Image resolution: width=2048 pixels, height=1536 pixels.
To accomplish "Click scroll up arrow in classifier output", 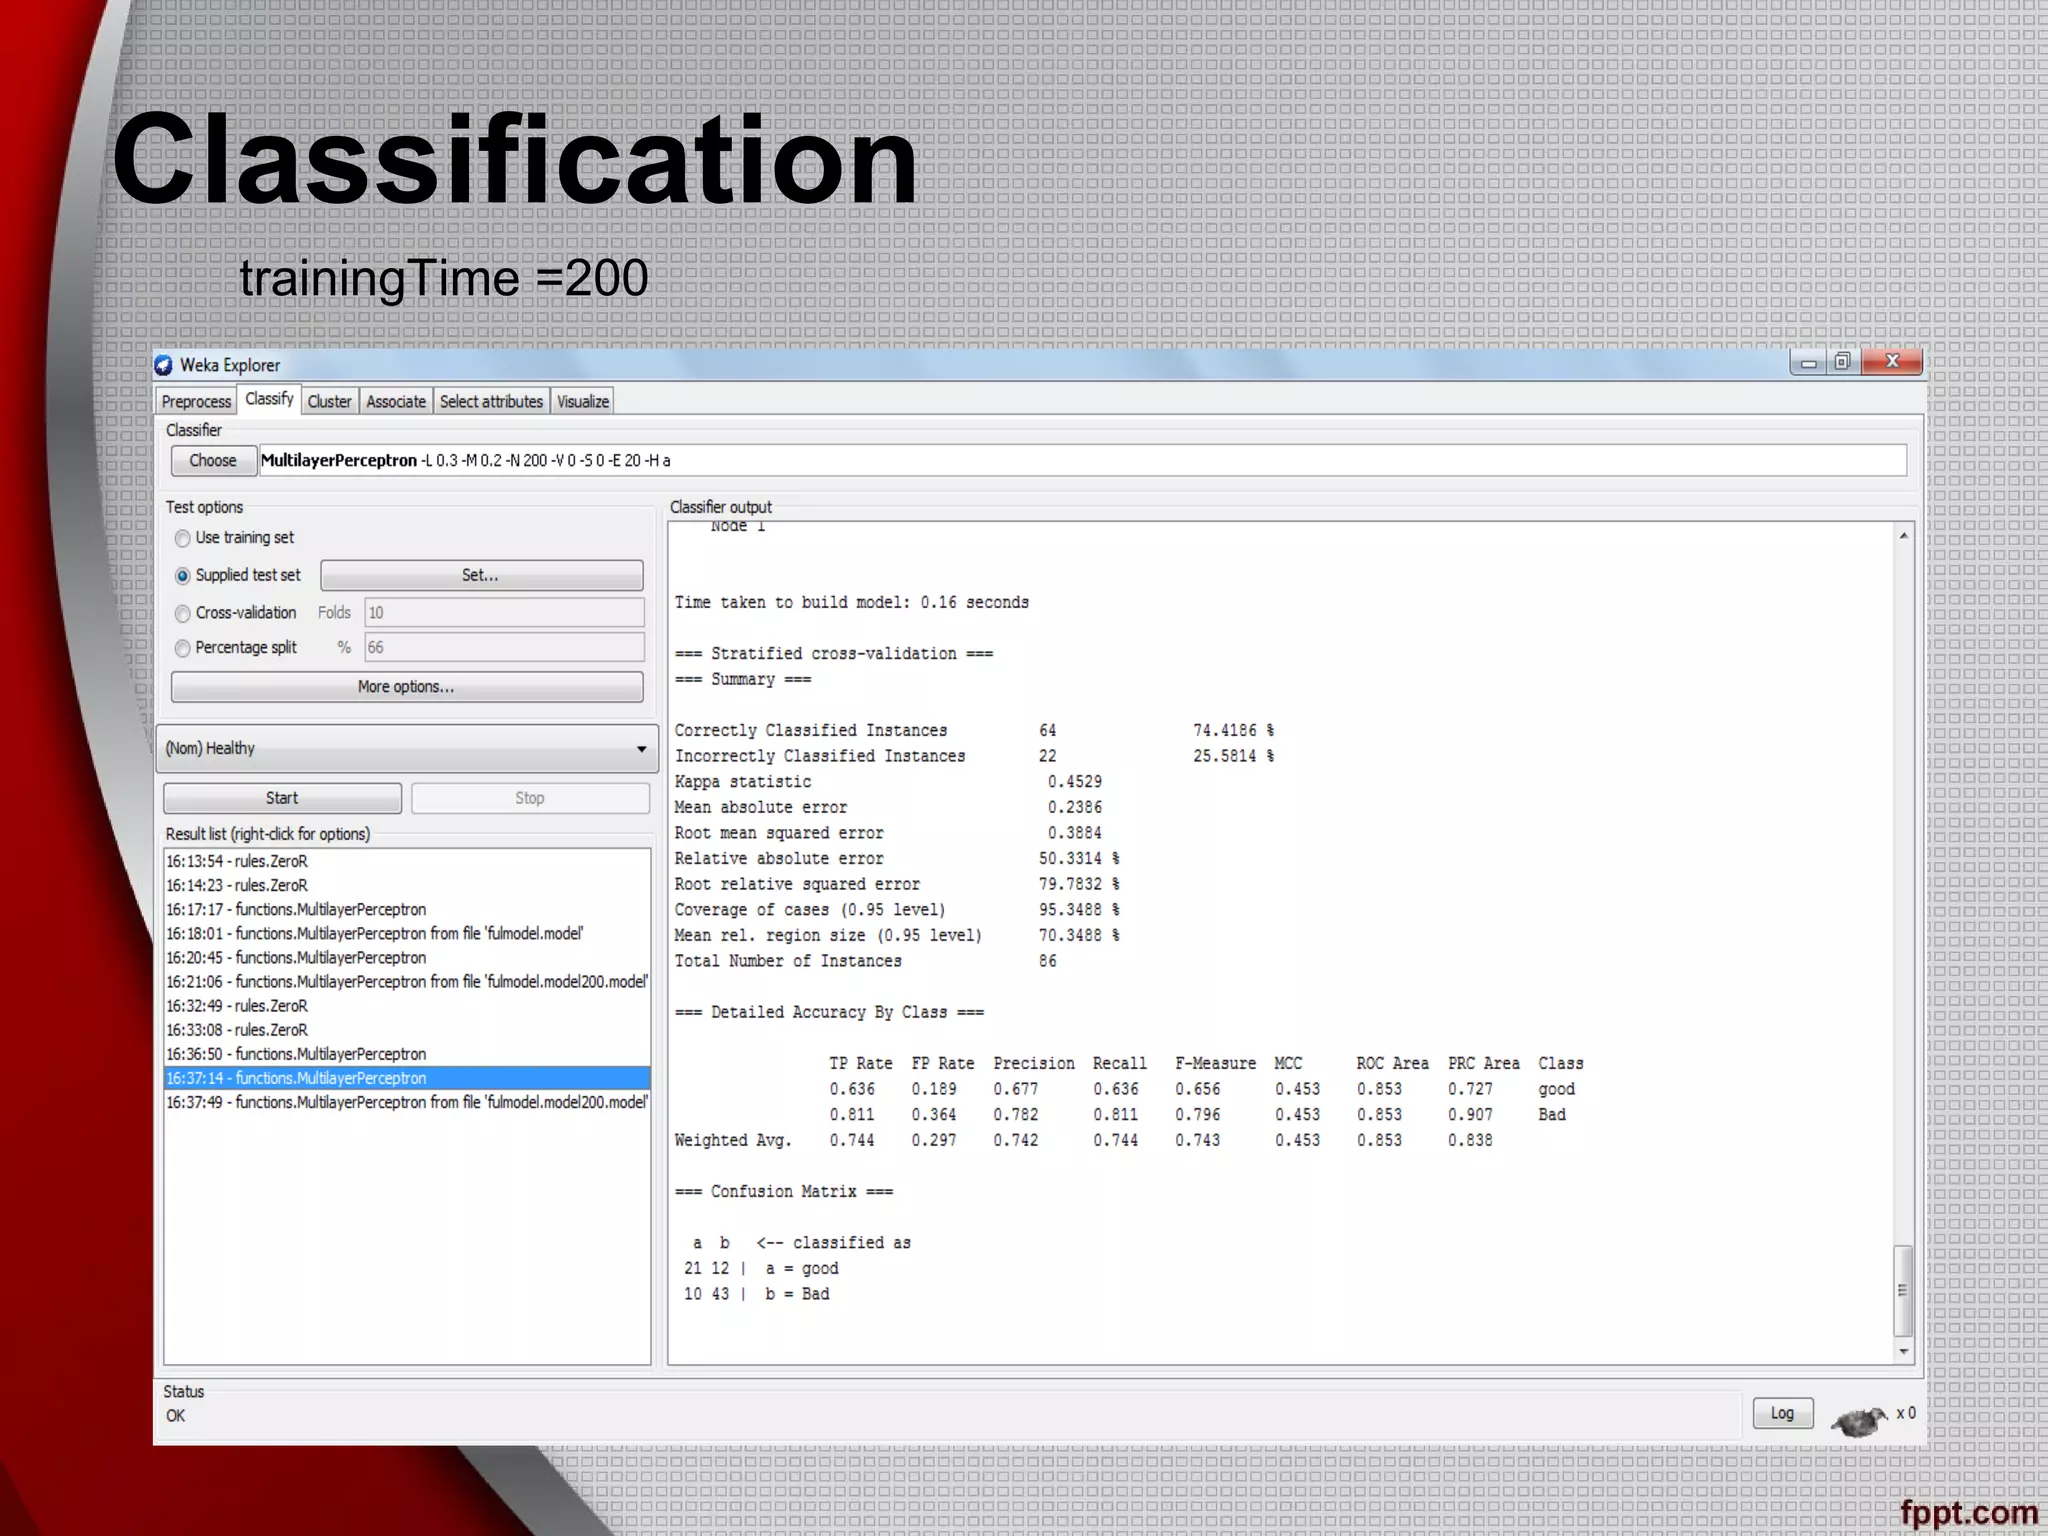I will pyautogui.click(x=1904, y=536).
